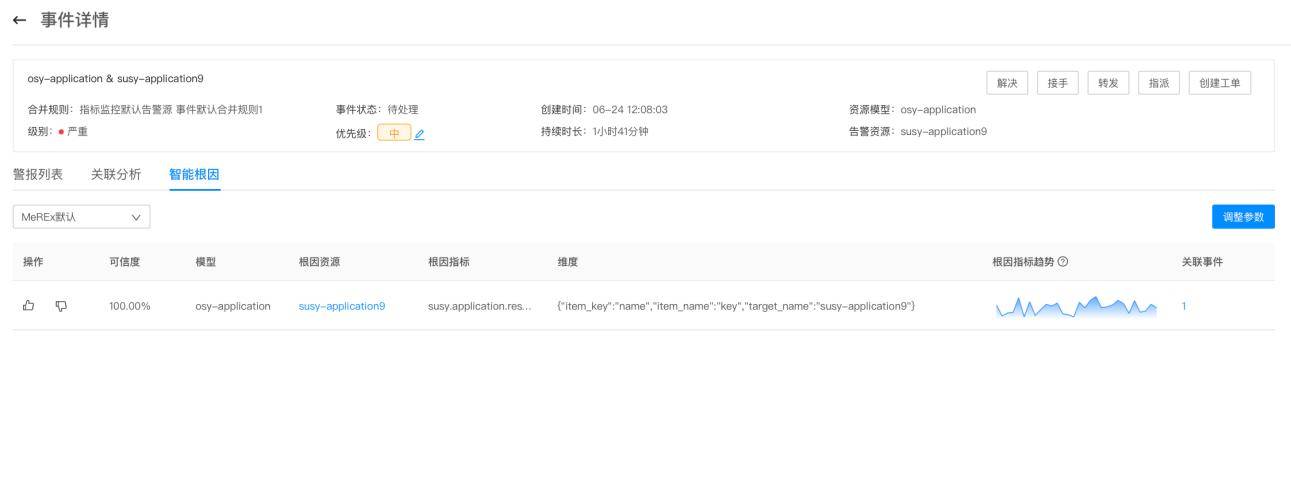Image resolution: width=1291 pixels, height=493 pixels.
Task: Select the 智能根因 tab
Action: (x=194, y=174)
